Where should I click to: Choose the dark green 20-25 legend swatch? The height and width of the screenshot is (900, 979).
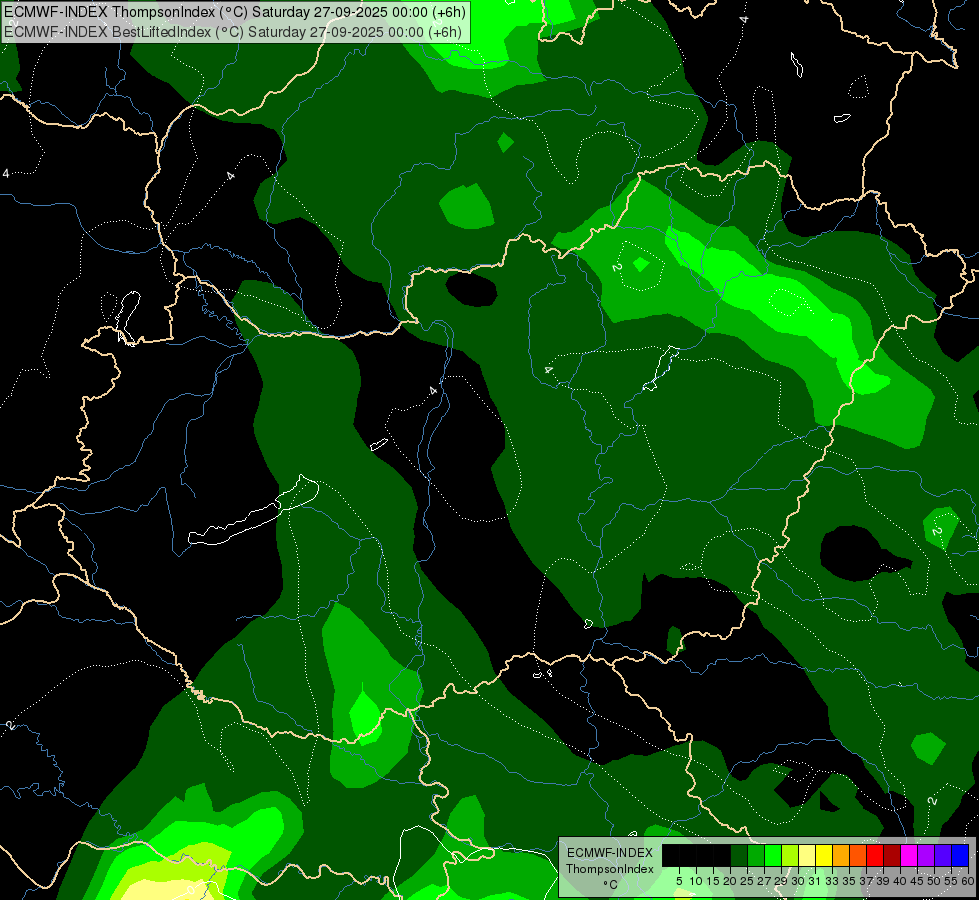[739, 855]
